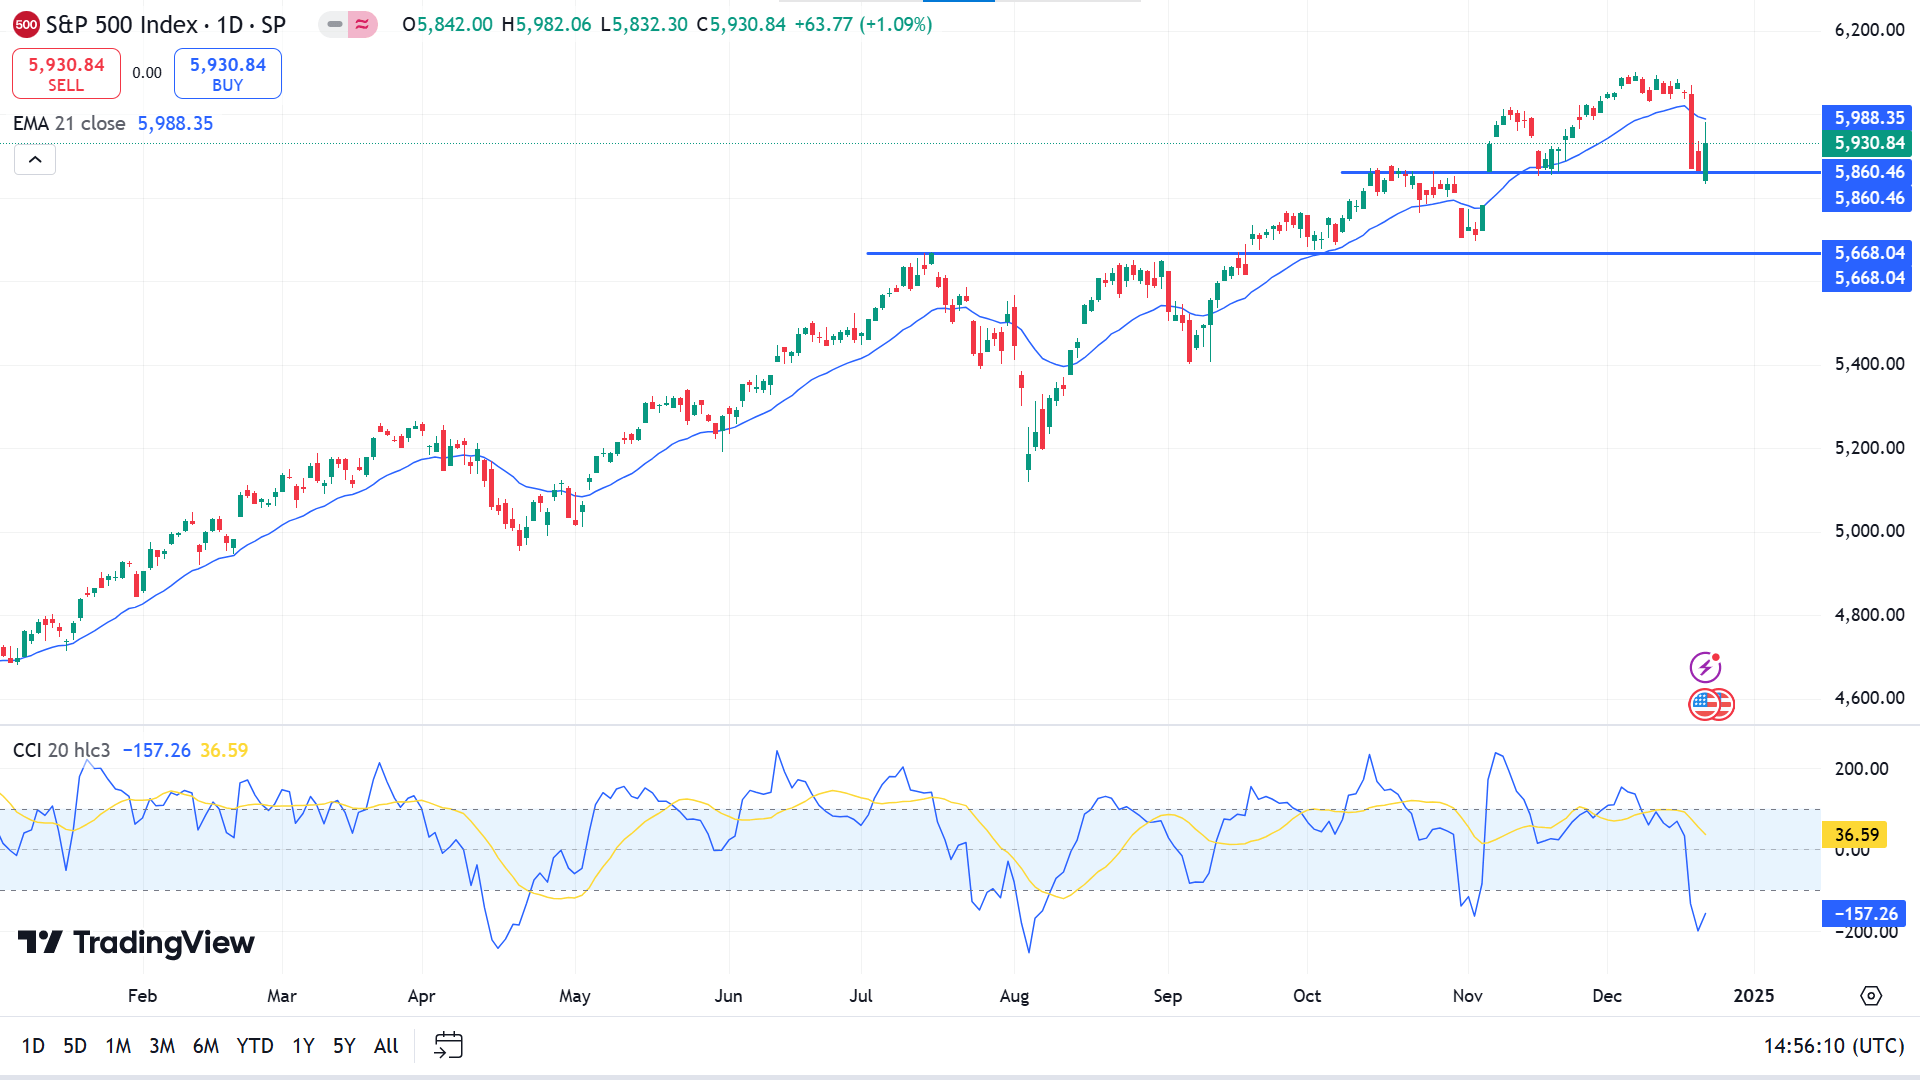1920x1080 pixels.
Task: Click the 5,988.35 EMA price label on axis
Action: (x=1867, y=118)
